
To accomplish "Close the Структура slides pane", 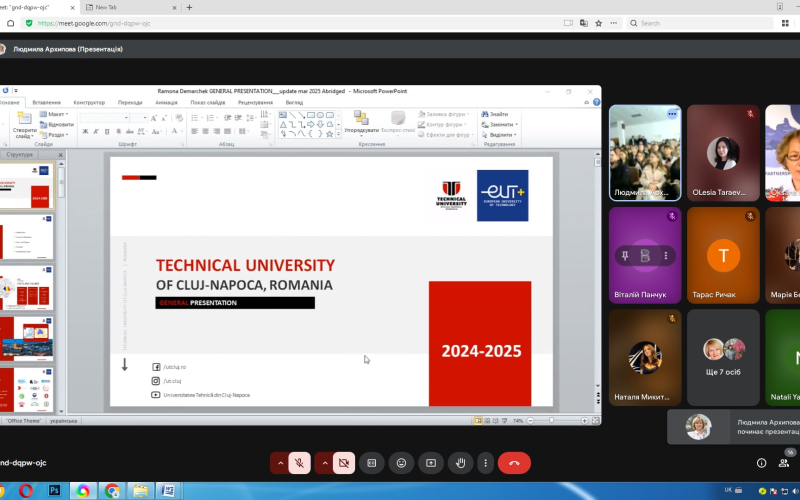I will [x=60, y=155].
